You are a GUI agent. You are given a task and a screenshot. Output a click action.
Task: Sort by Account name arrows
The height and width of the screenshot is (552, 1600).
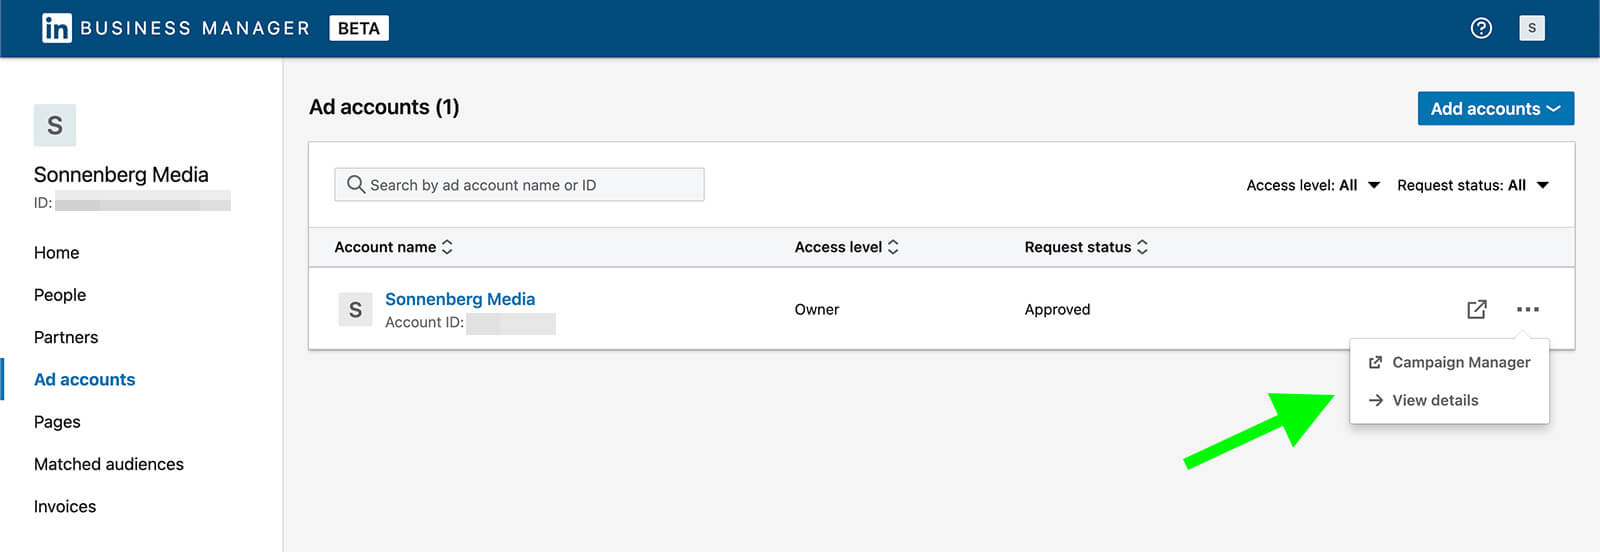(x=447, y=247)
